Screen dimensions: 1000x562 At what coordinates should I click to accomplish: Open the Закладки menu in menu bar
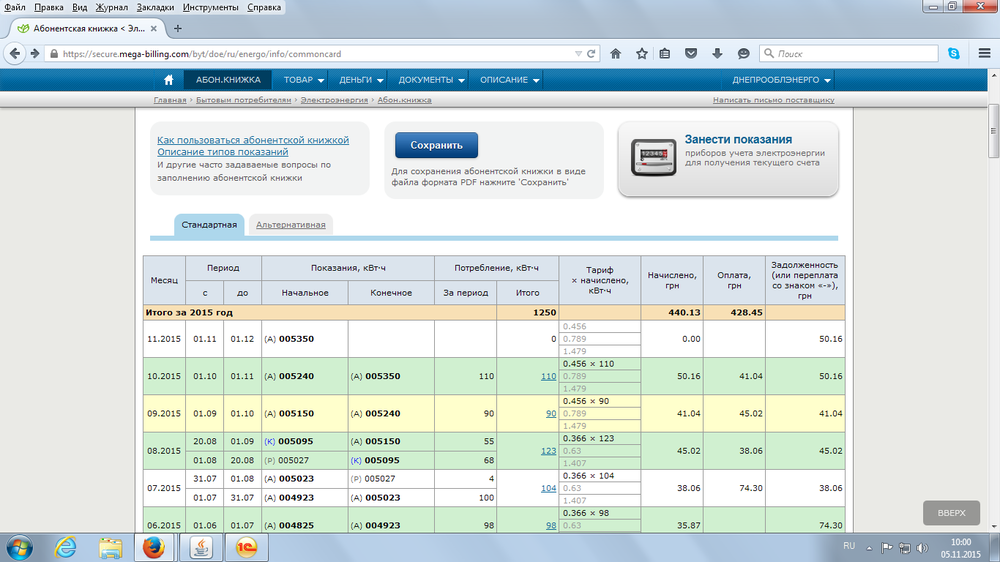(x=158, y=7)
